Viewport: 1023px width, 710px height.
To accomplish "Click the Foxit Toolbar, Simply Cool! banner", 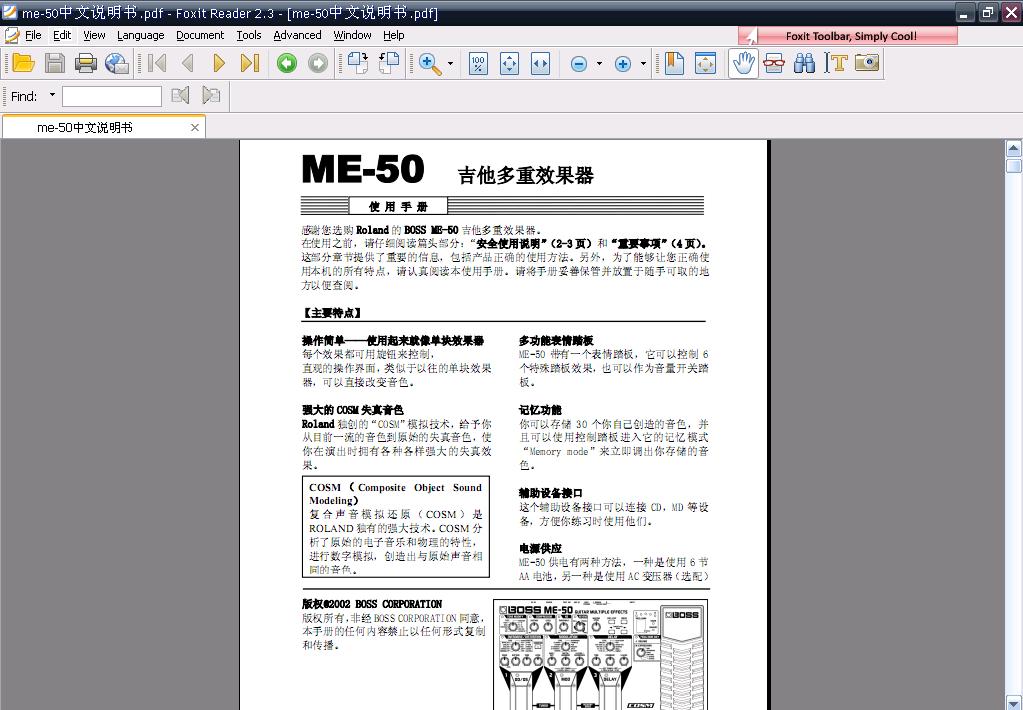I will pos(848,36).
